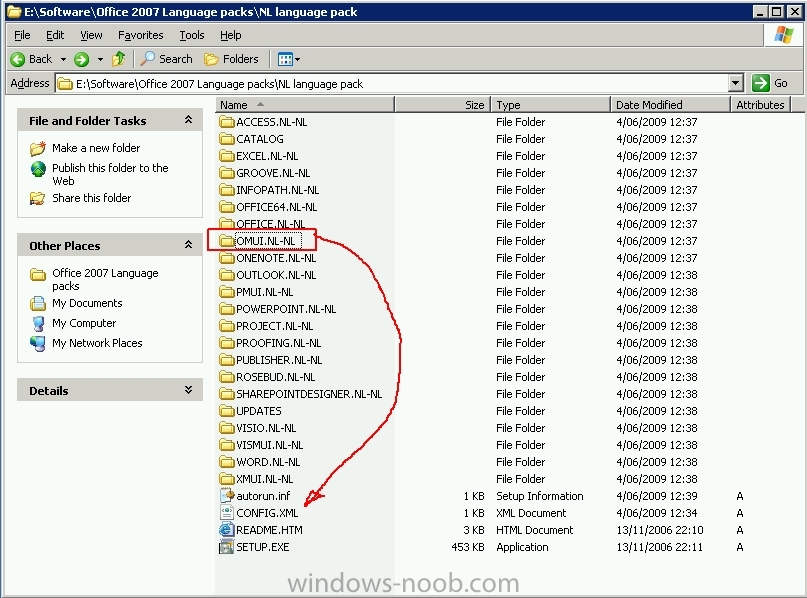Viewport: 807px width, 598px height.
Task: Select the VISIO.NL-NL folder icon
Action: tap(226, 428)
